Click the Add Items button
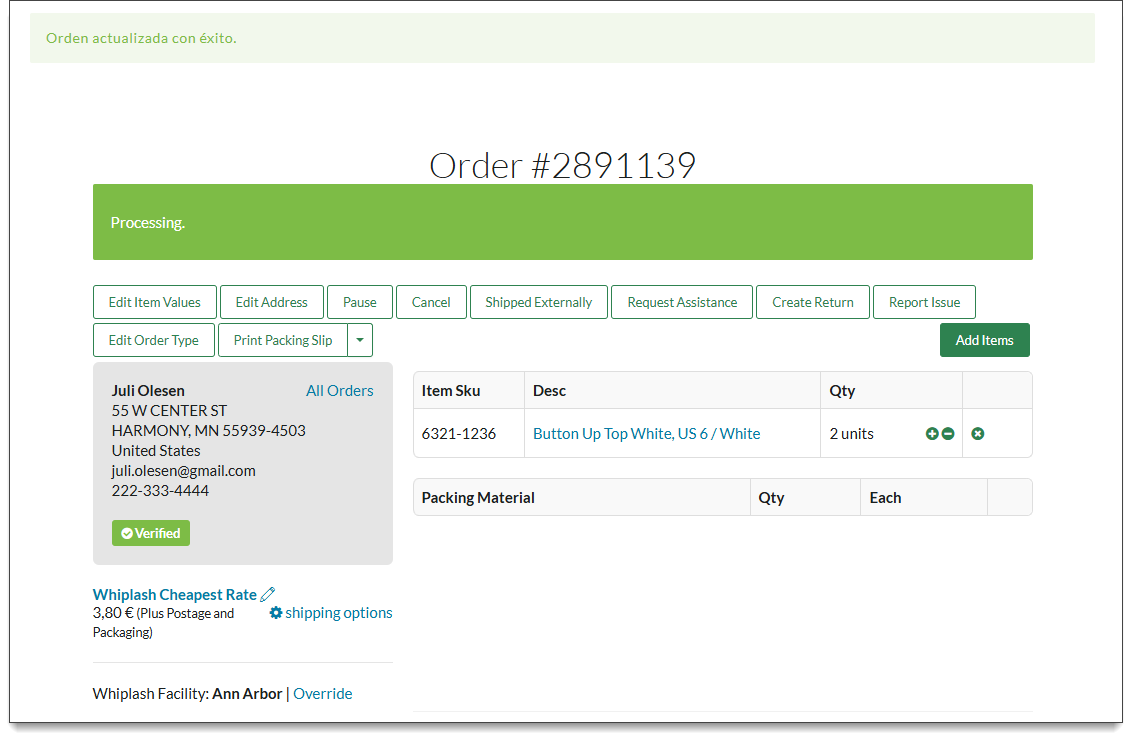 click(x=984, y=340)
